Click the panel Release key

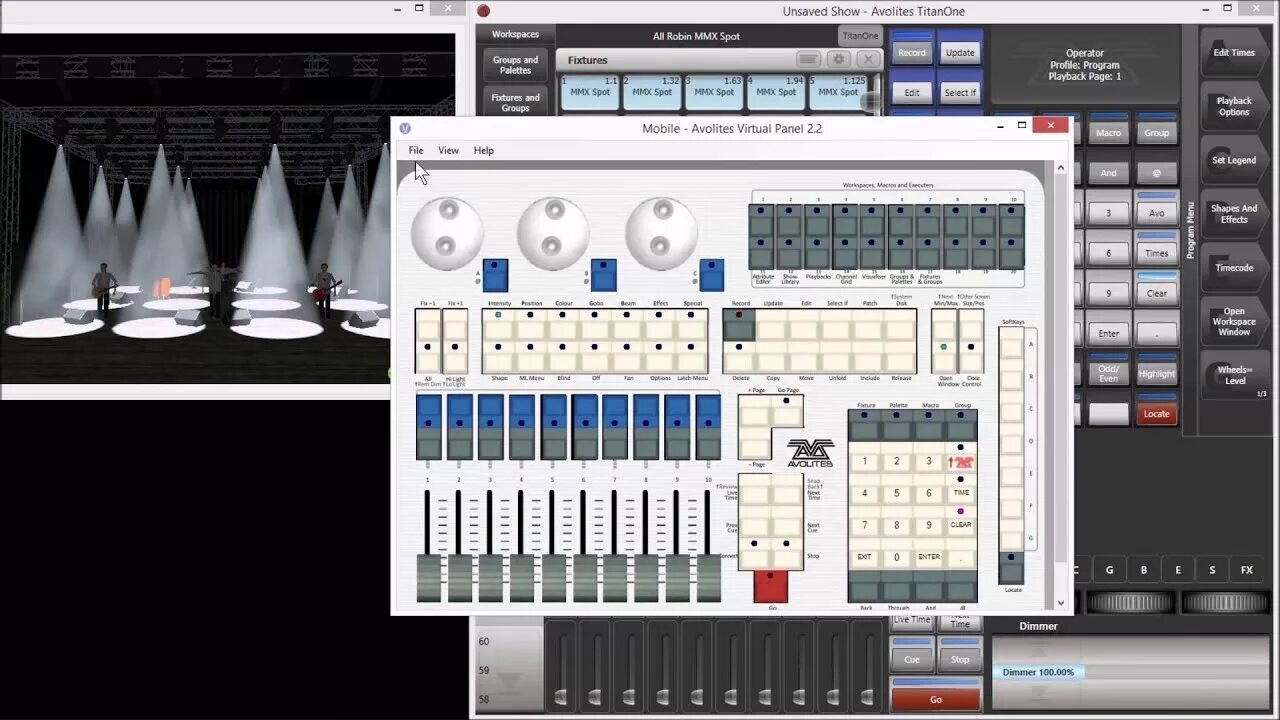pos(901,357)
